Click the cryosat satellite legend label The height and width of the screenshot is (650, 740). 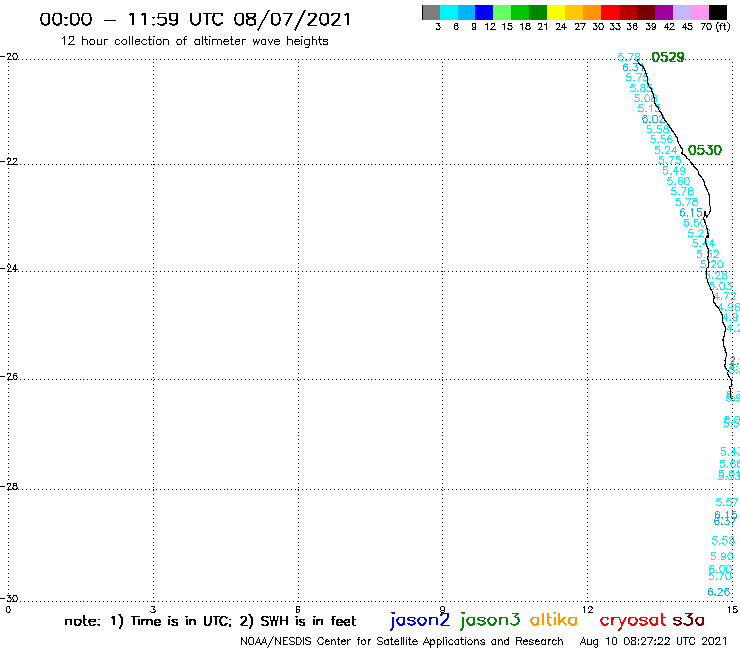pyautogui.click(x=632, y=620)
